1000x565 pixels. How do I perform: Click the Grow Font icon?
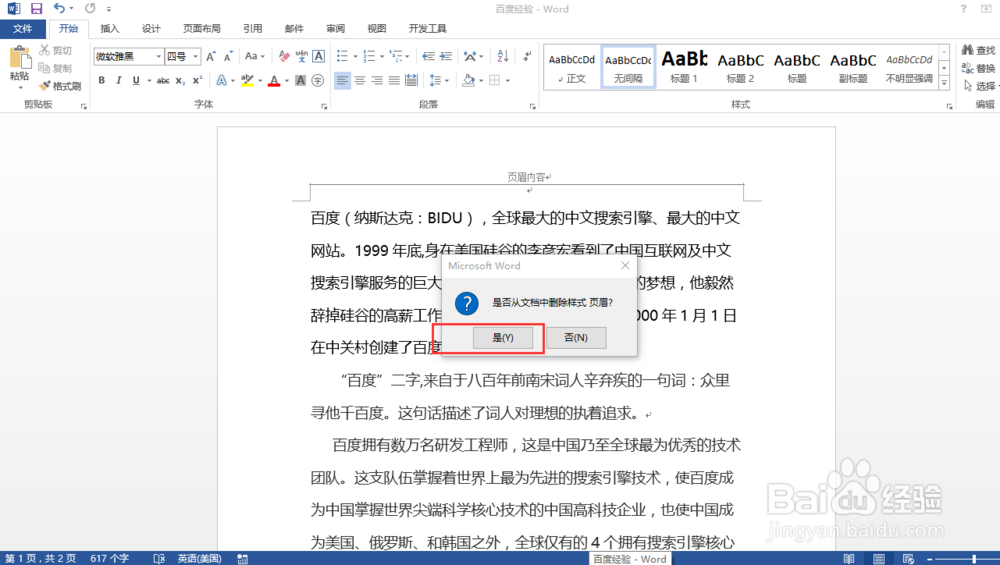(x=211, y=56)
